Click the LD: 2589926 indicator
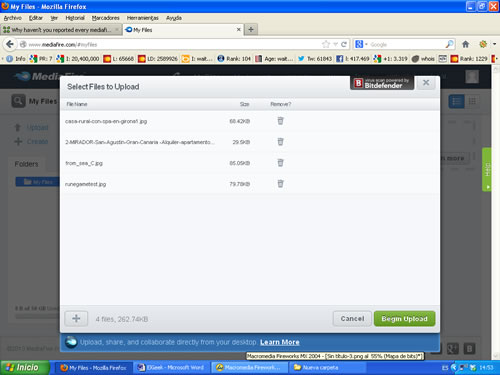The width and height of the screenshot is (500, 375). pos(158,59)
